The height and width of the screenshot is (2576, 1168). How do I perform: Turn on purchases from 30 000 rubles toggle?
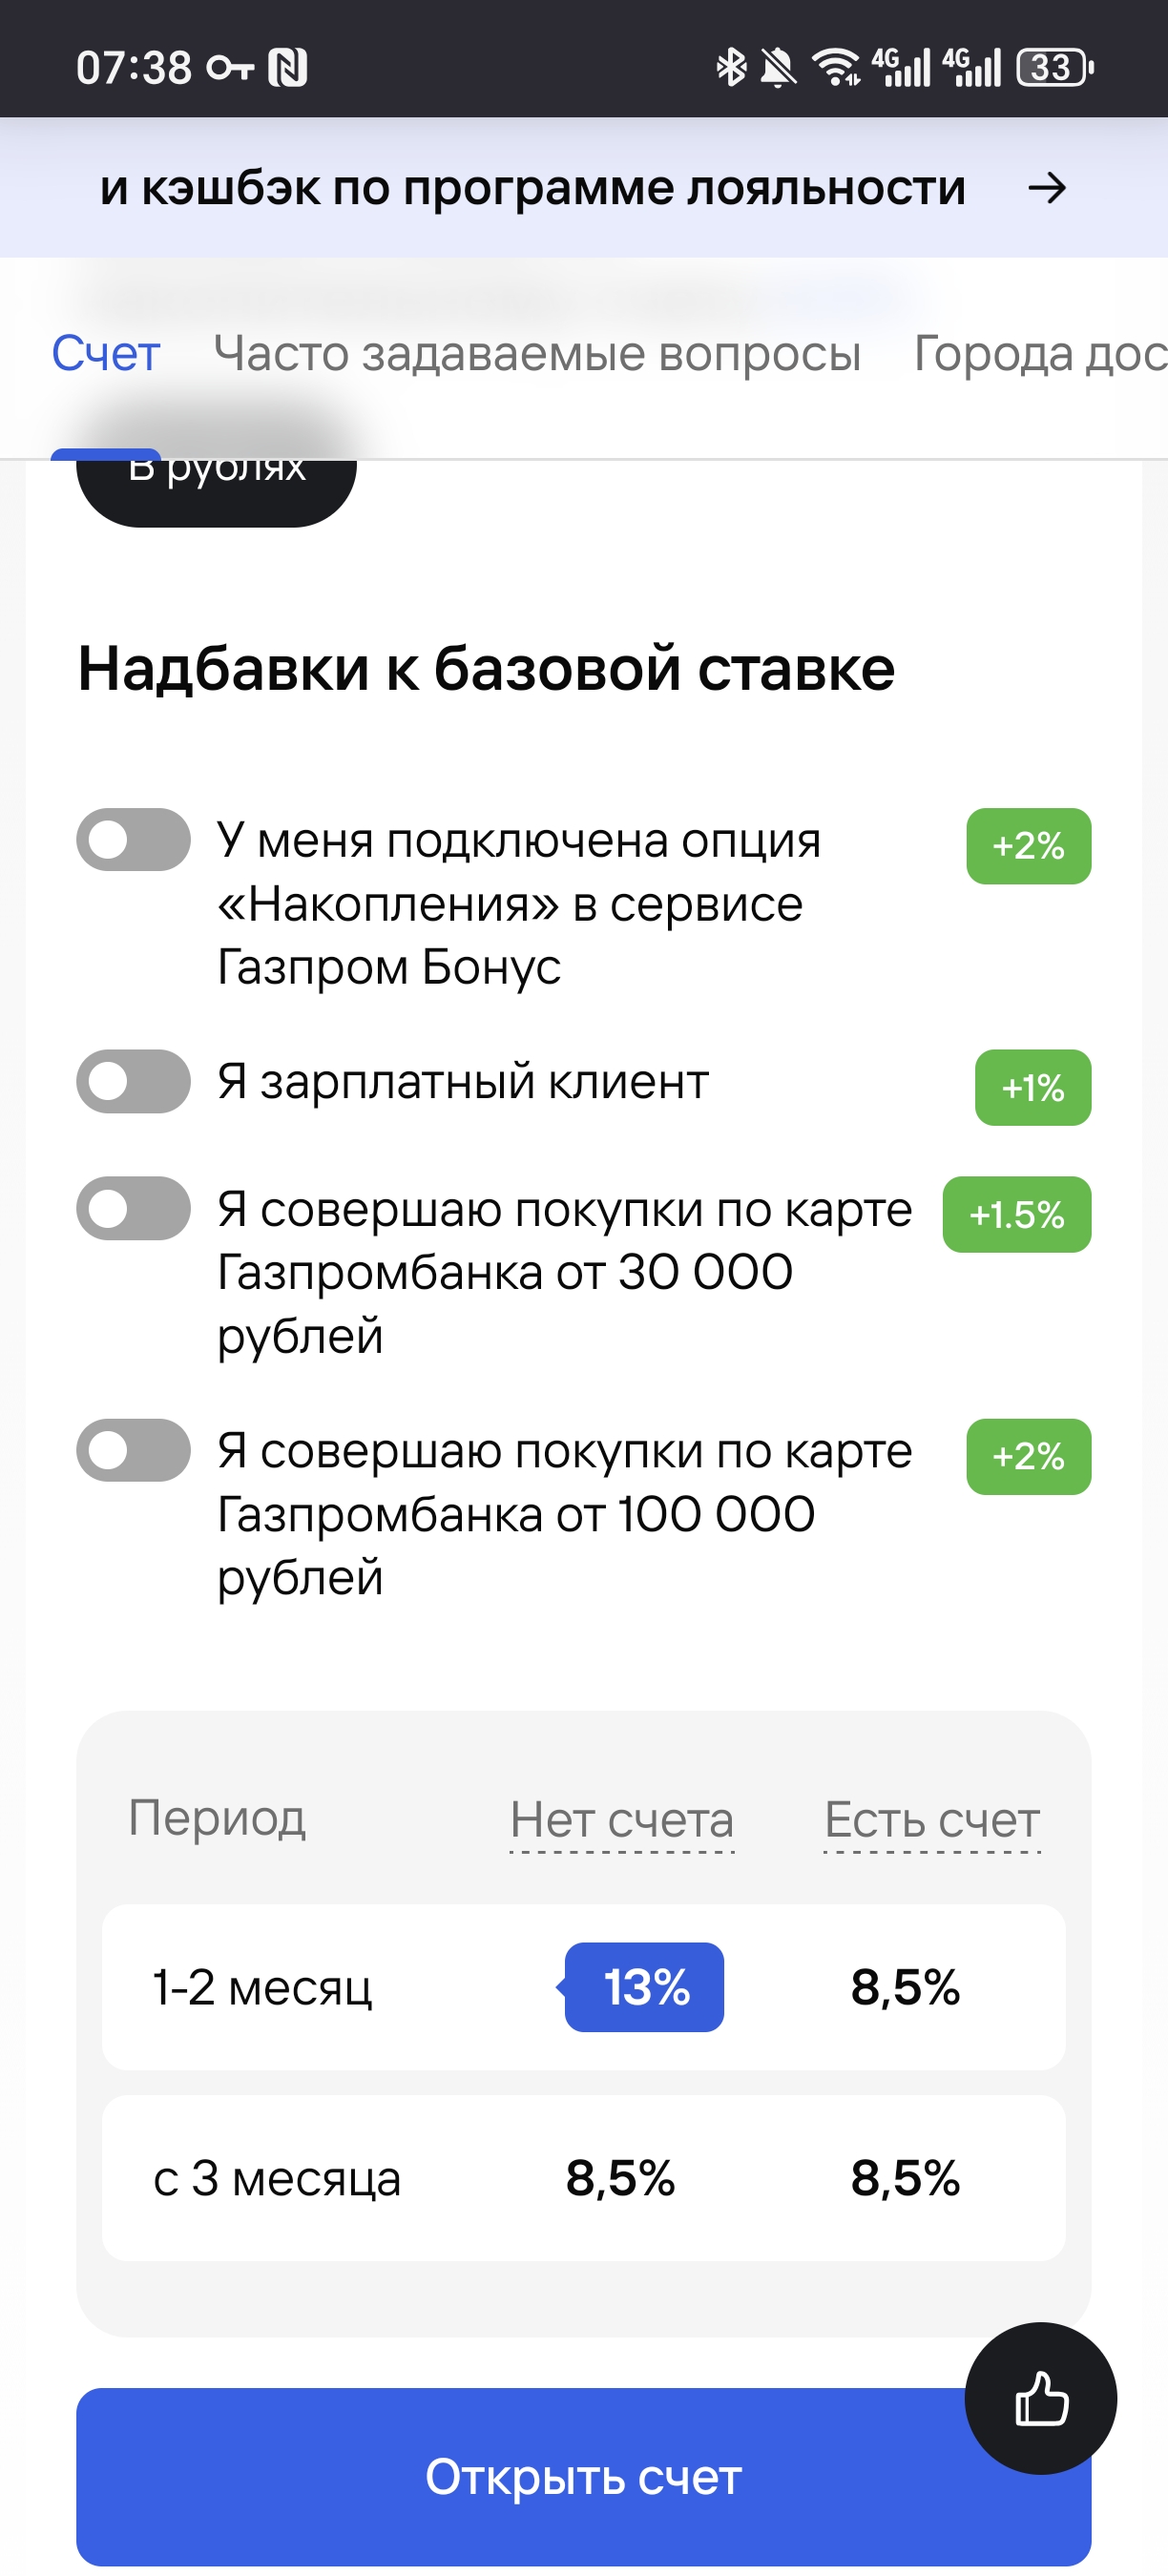click(133, 1209)
